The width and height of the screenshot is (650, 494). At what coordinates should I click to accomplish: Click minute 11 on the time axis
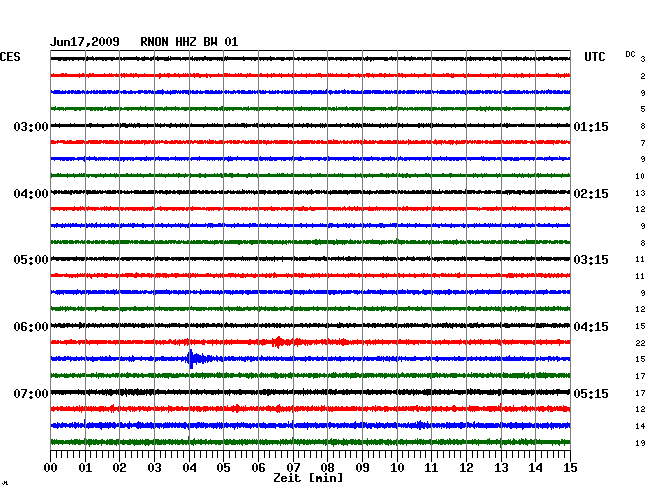coord(431,467)
